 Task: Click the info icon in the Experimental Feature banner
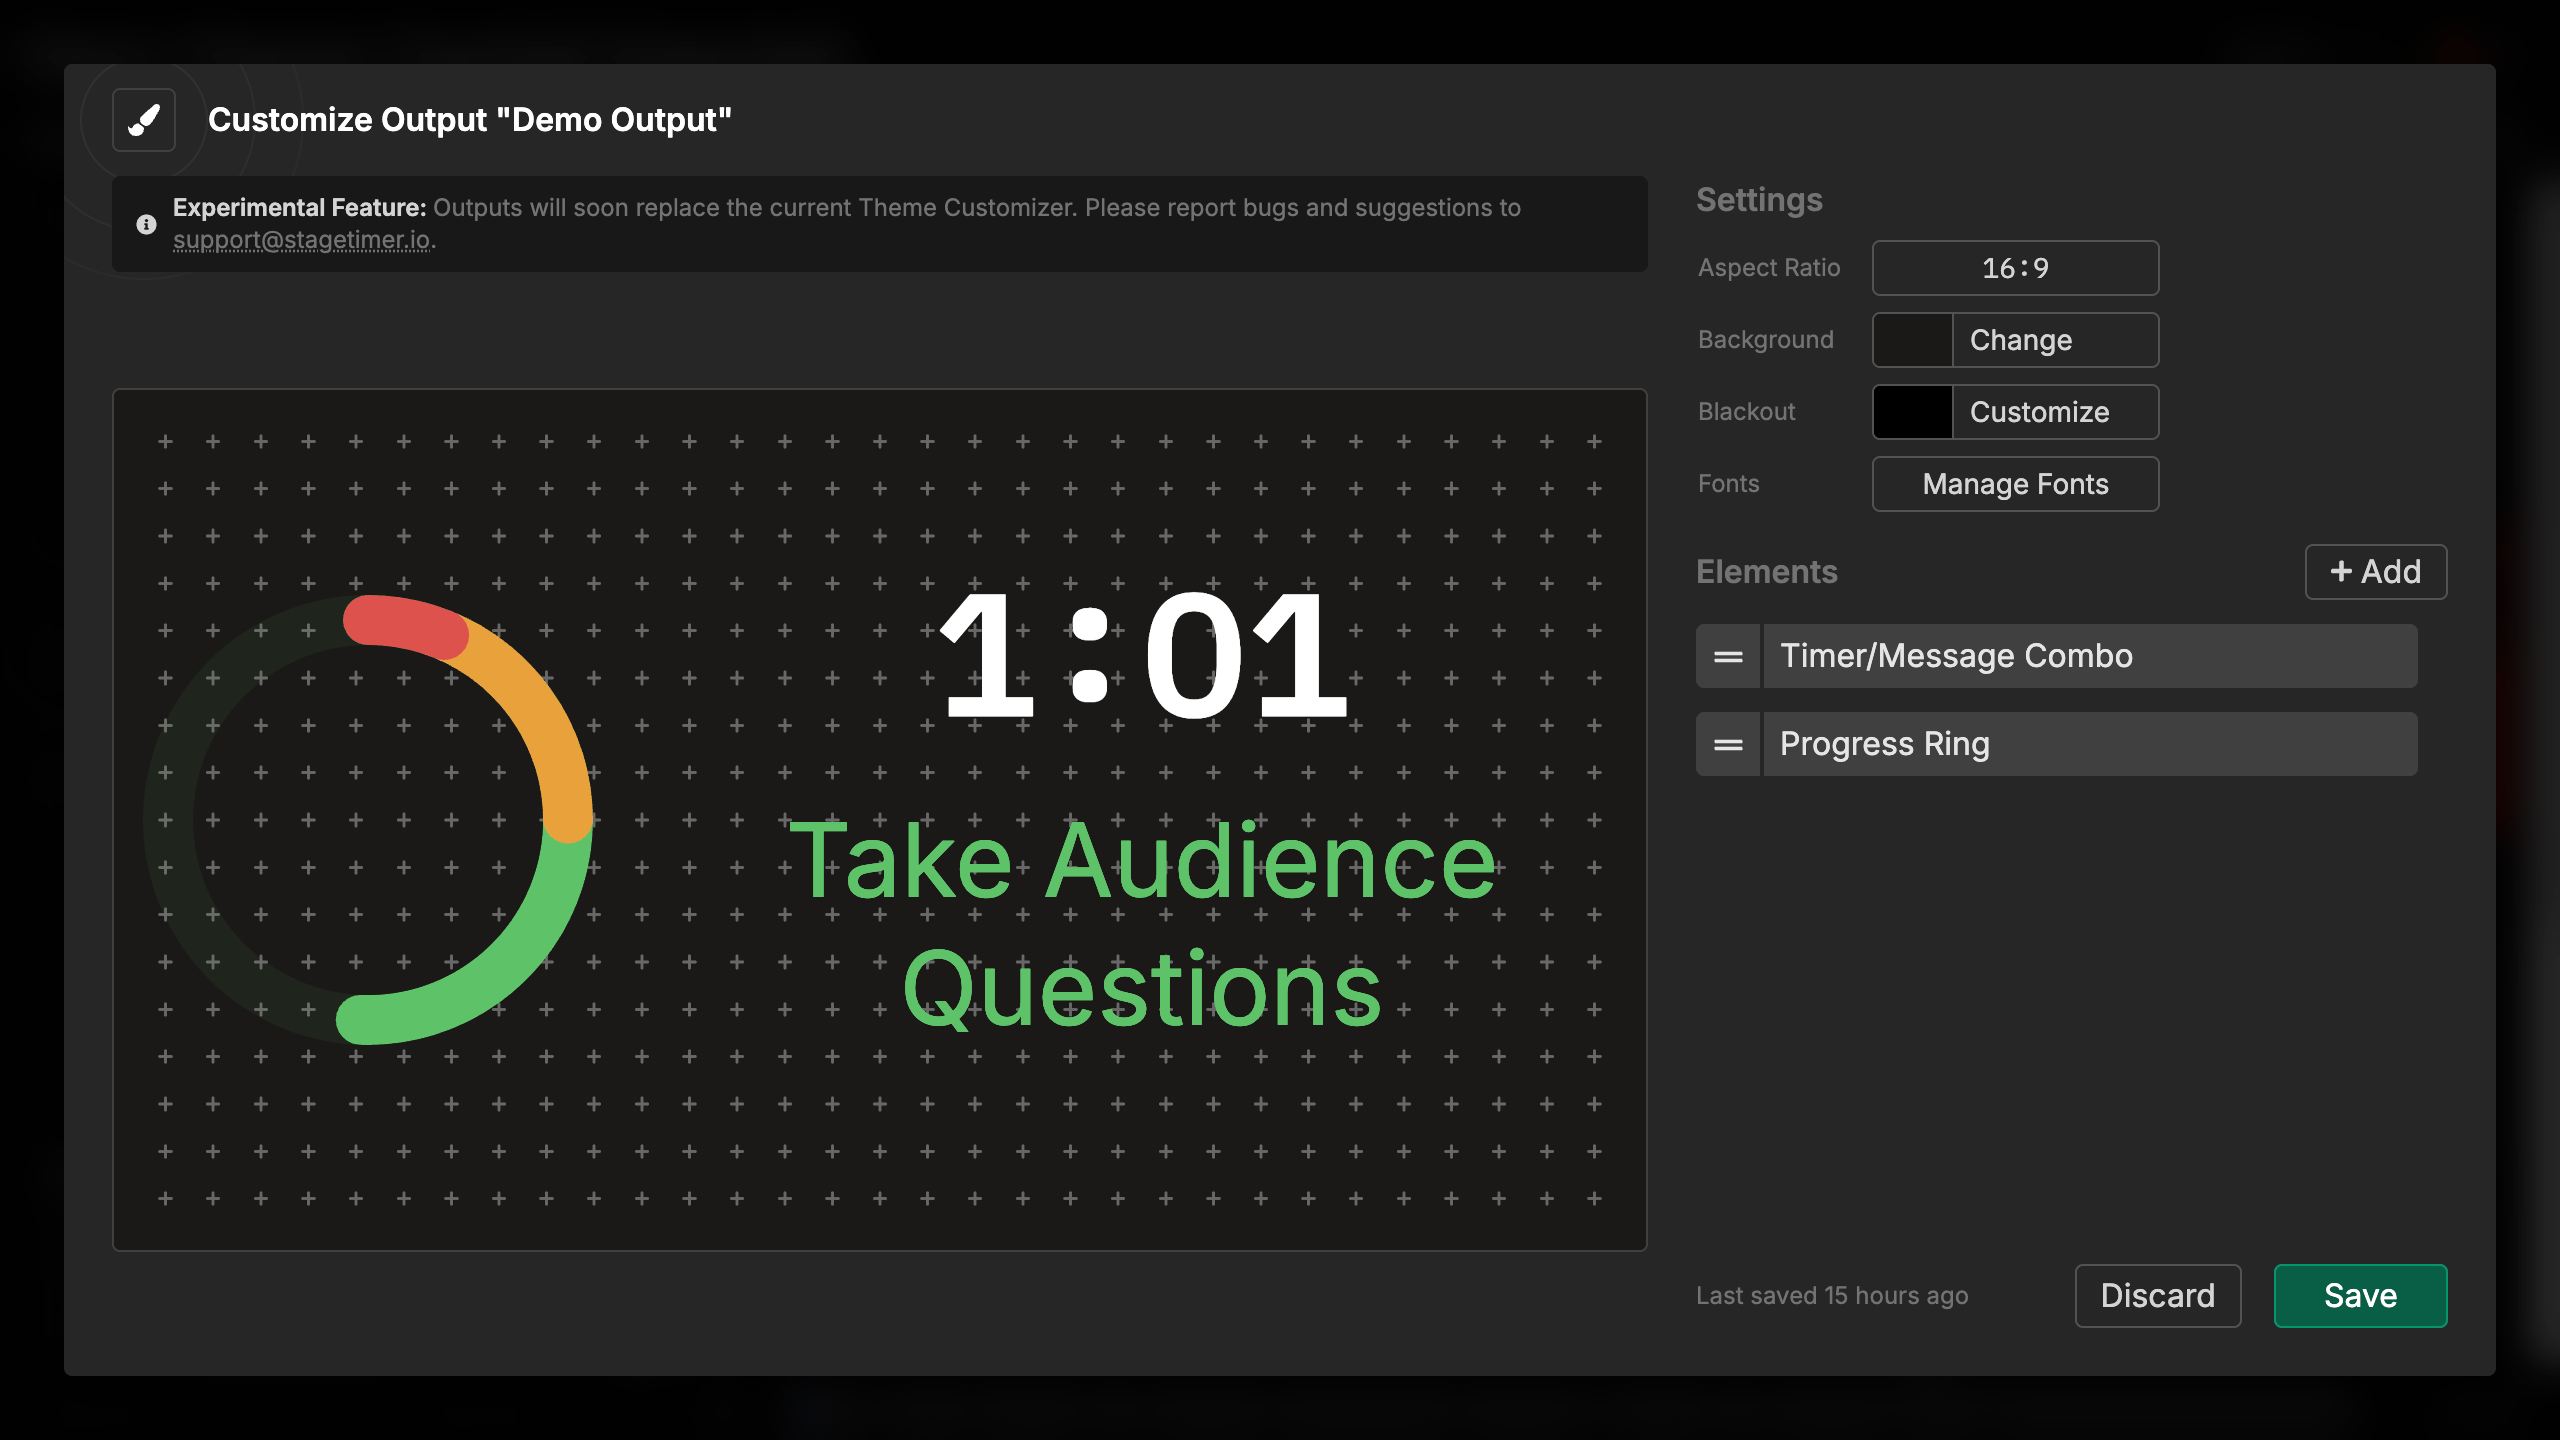click(x=145, y=224)
